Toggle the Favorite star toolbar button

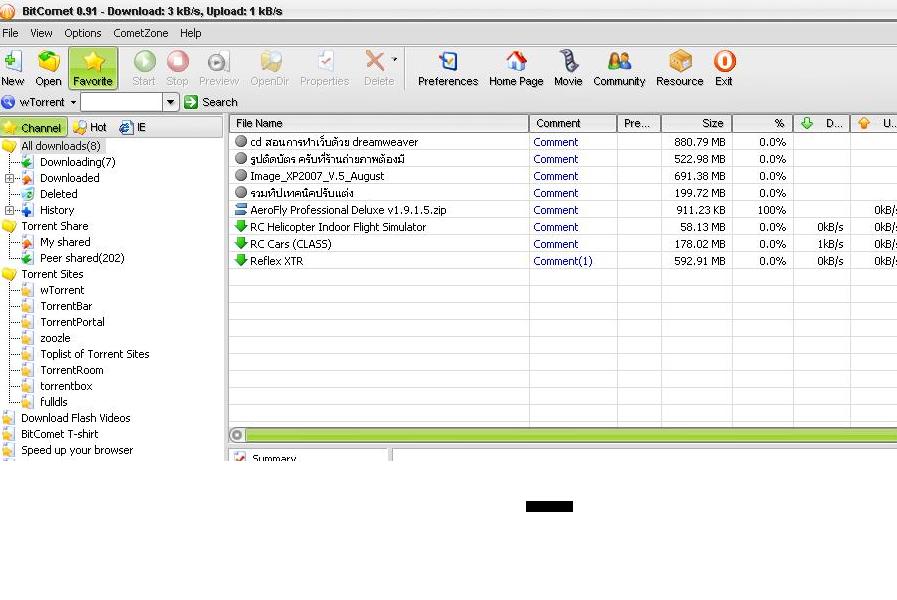pos(93,68)
